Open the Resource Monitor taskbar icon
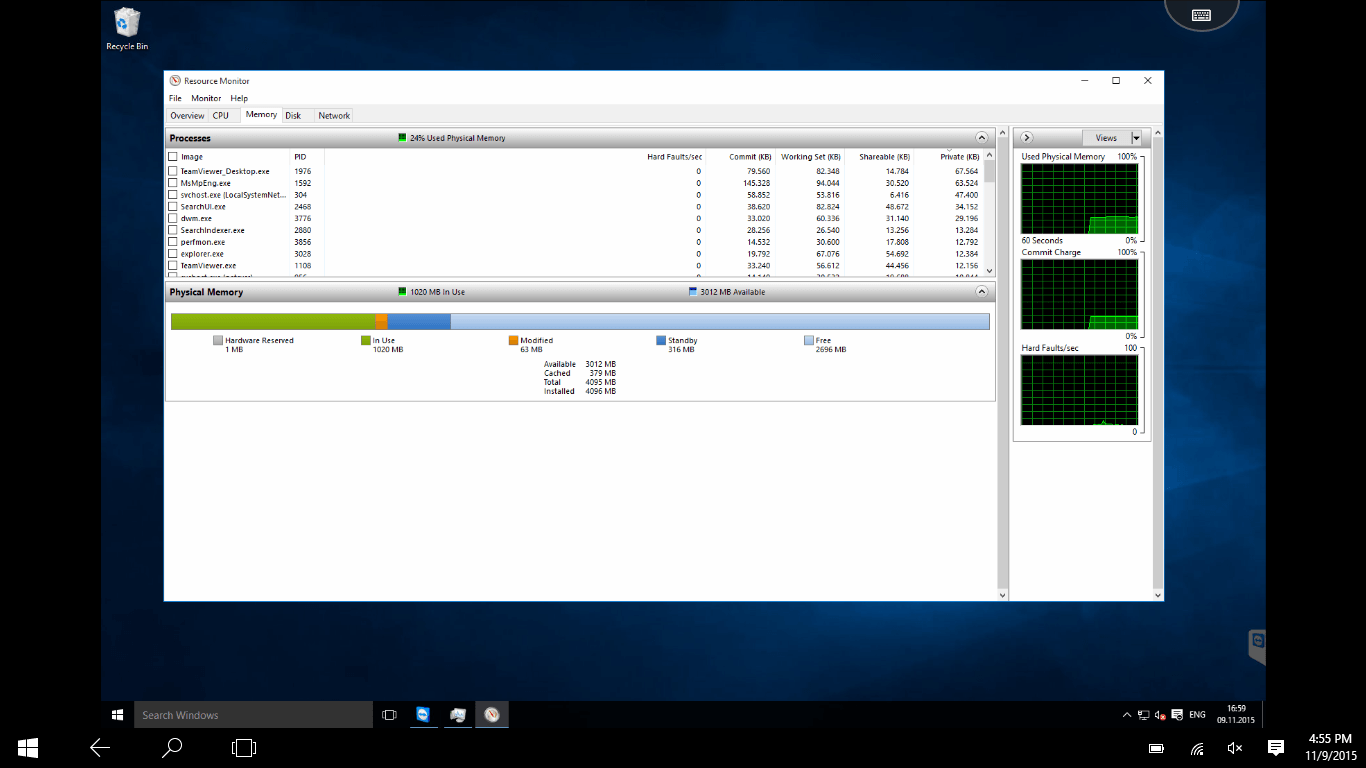Image resolution: width=1366 pixels, height=768 pixels. (491, 714)
